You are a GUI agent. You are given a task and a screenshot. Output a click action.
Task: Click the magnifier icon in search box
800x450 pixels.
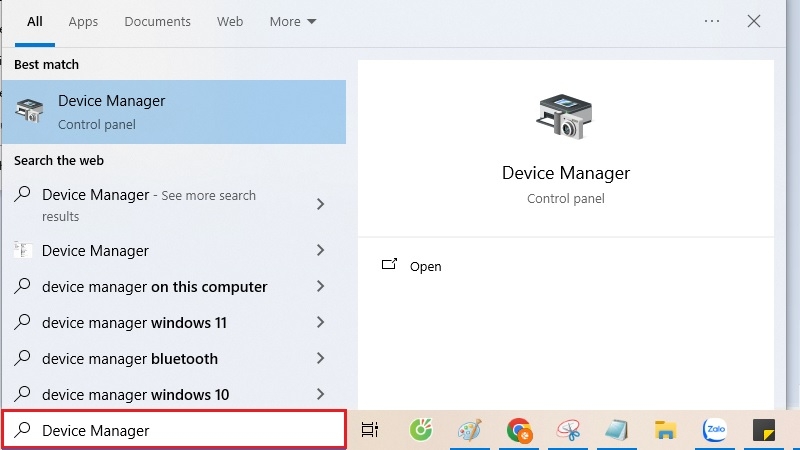coord(22,430)
